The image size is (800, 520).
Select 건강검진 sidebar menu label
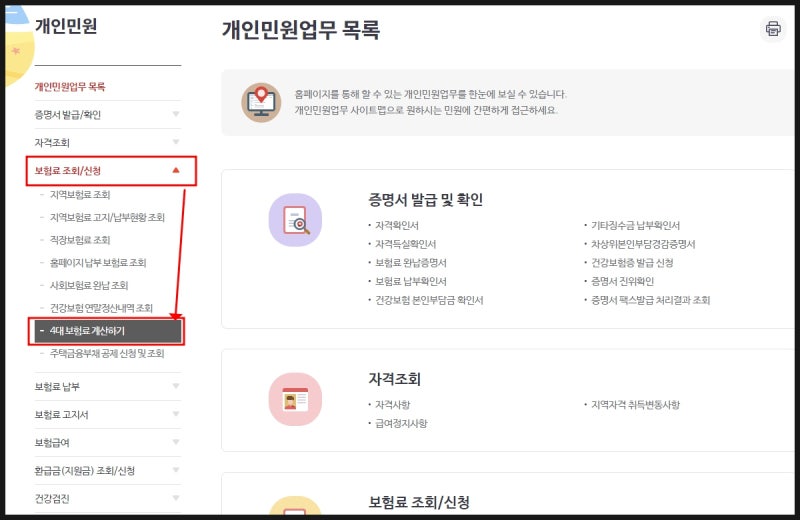click(x=52, y=499)
